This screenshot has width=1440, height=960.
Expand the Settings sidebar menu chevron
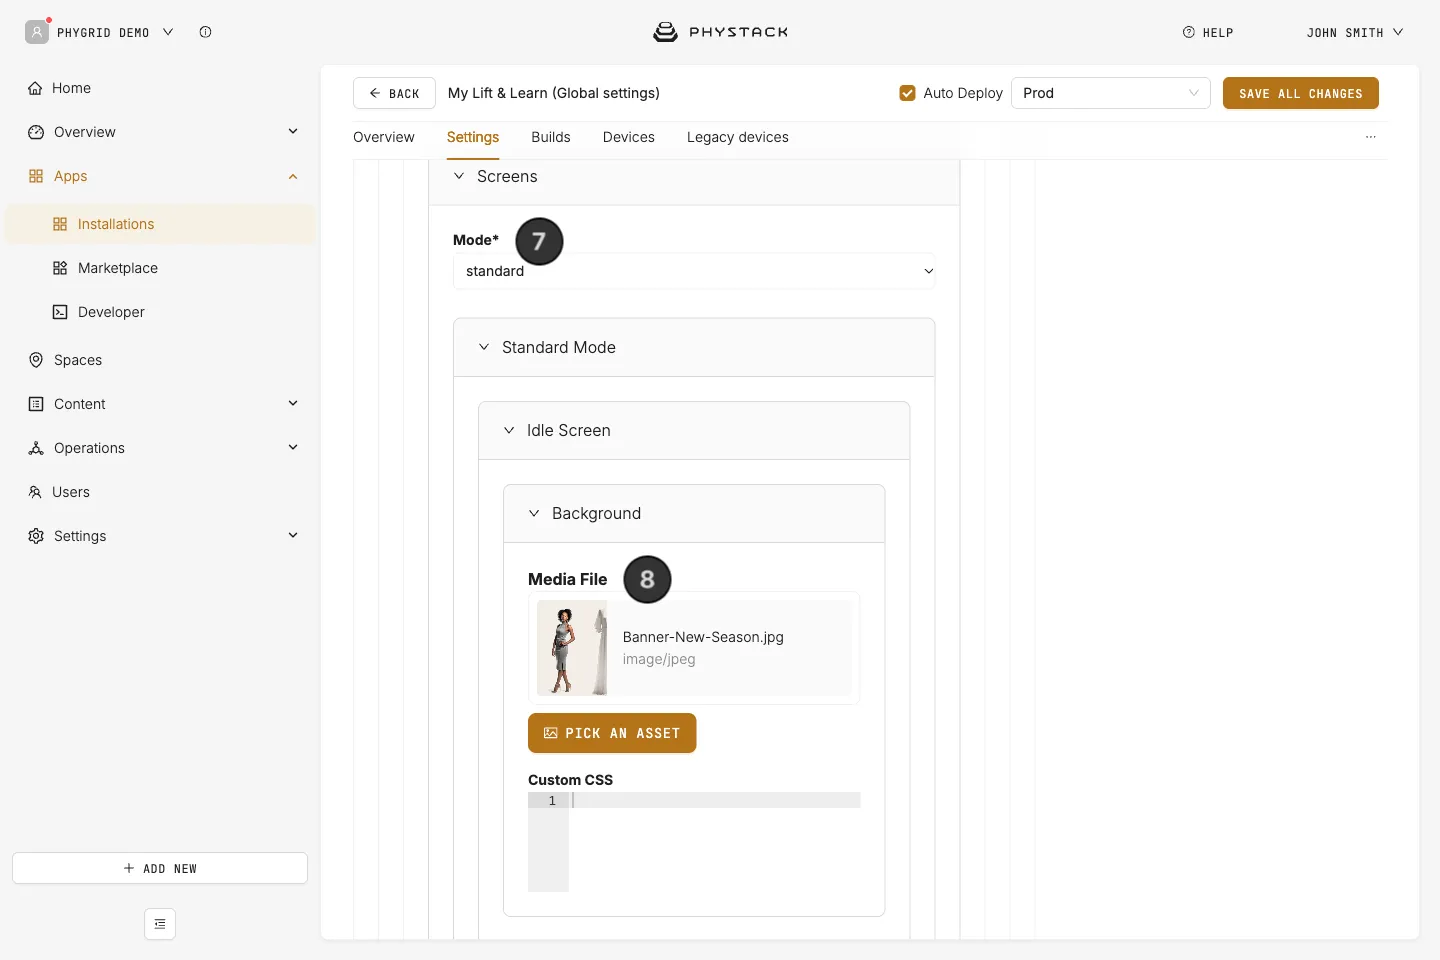click(x=293, y=535)
